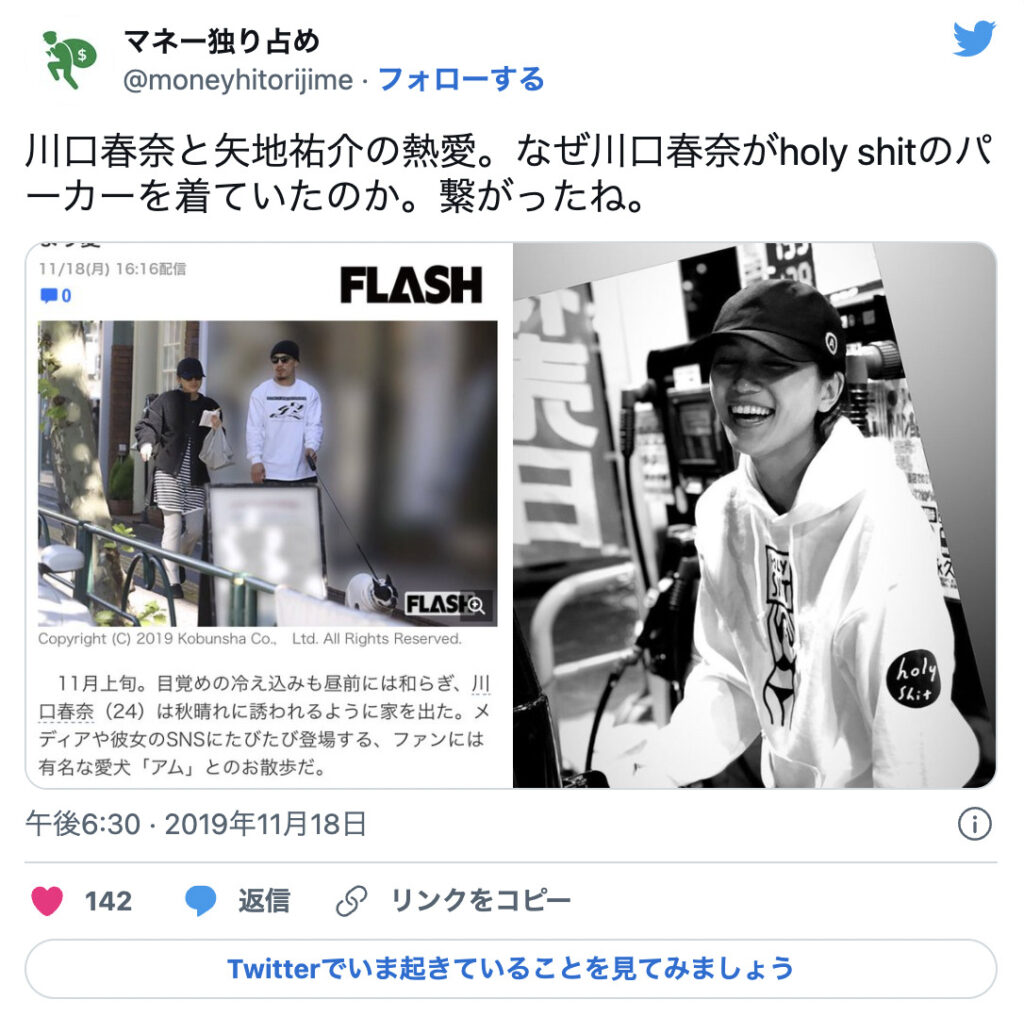Click the Twitter bird logo

(974, 39)
